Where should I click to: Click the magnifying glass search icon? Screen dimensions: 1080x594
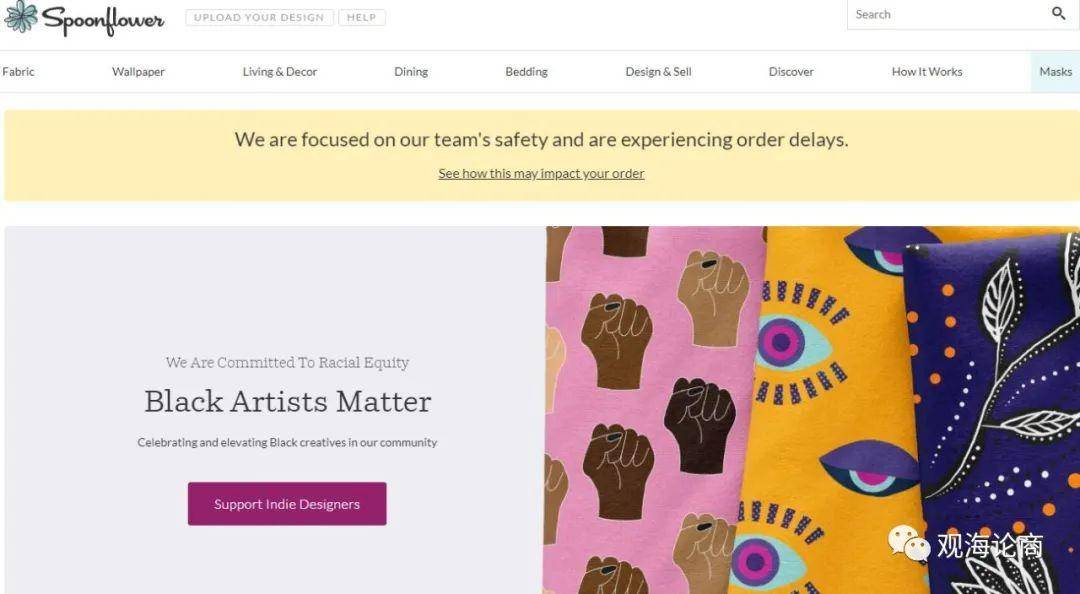tap(1059, 14)
